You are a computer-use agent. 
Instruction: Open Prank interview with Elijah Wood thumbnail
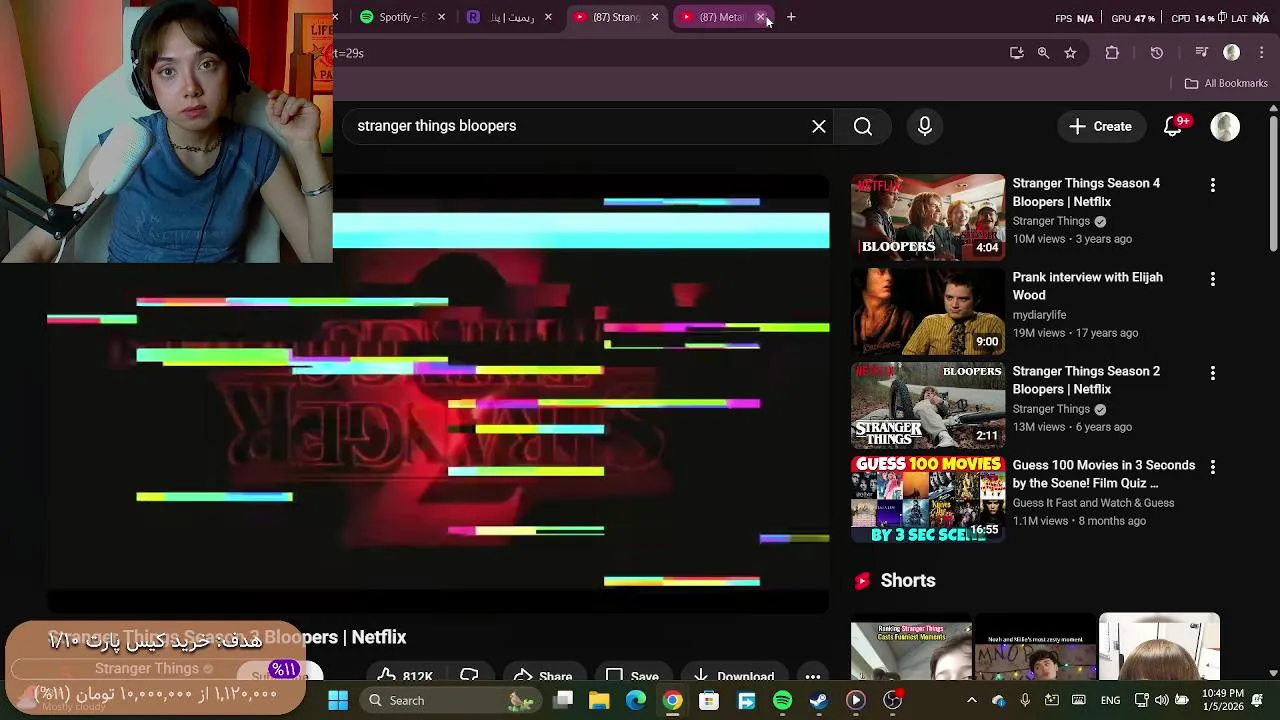click(x=928, y=311)
